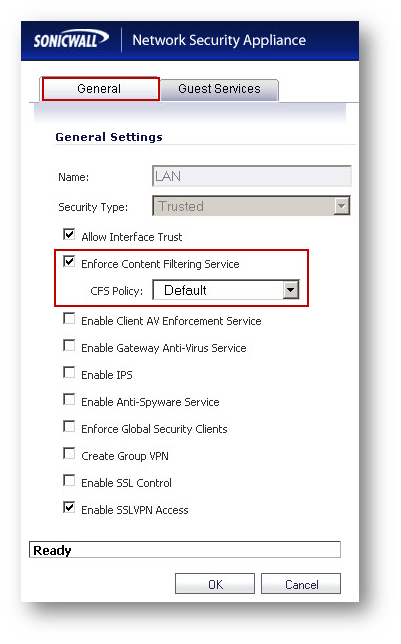Click the OK button

coord(215,584)
